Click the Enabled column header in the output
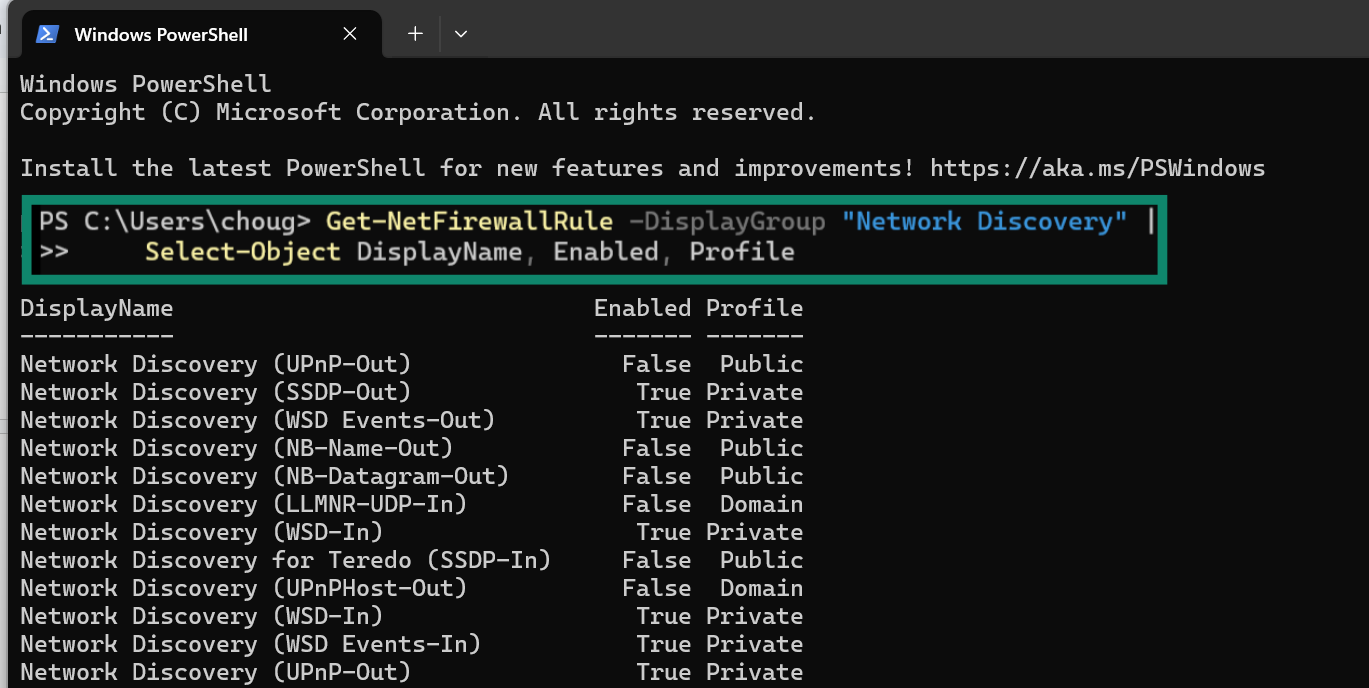 pos(642,308)
